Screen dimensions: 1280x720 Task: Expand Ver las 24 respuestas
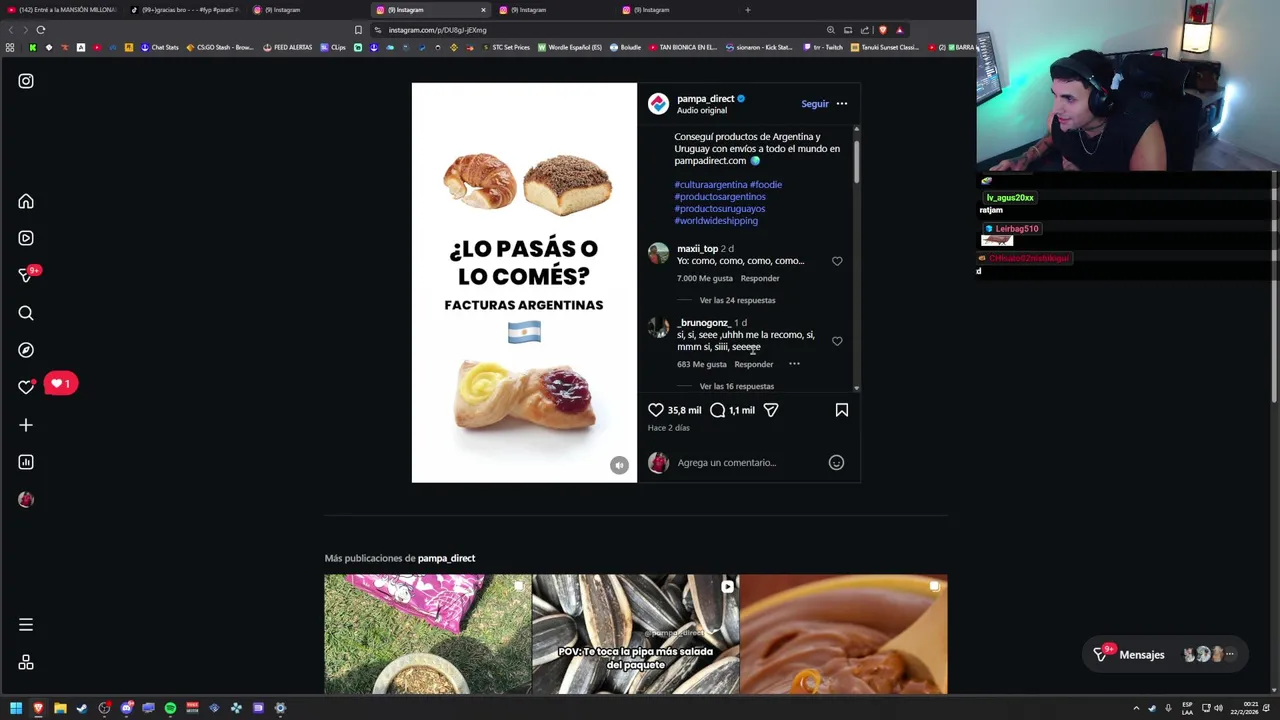pos(737,300)
